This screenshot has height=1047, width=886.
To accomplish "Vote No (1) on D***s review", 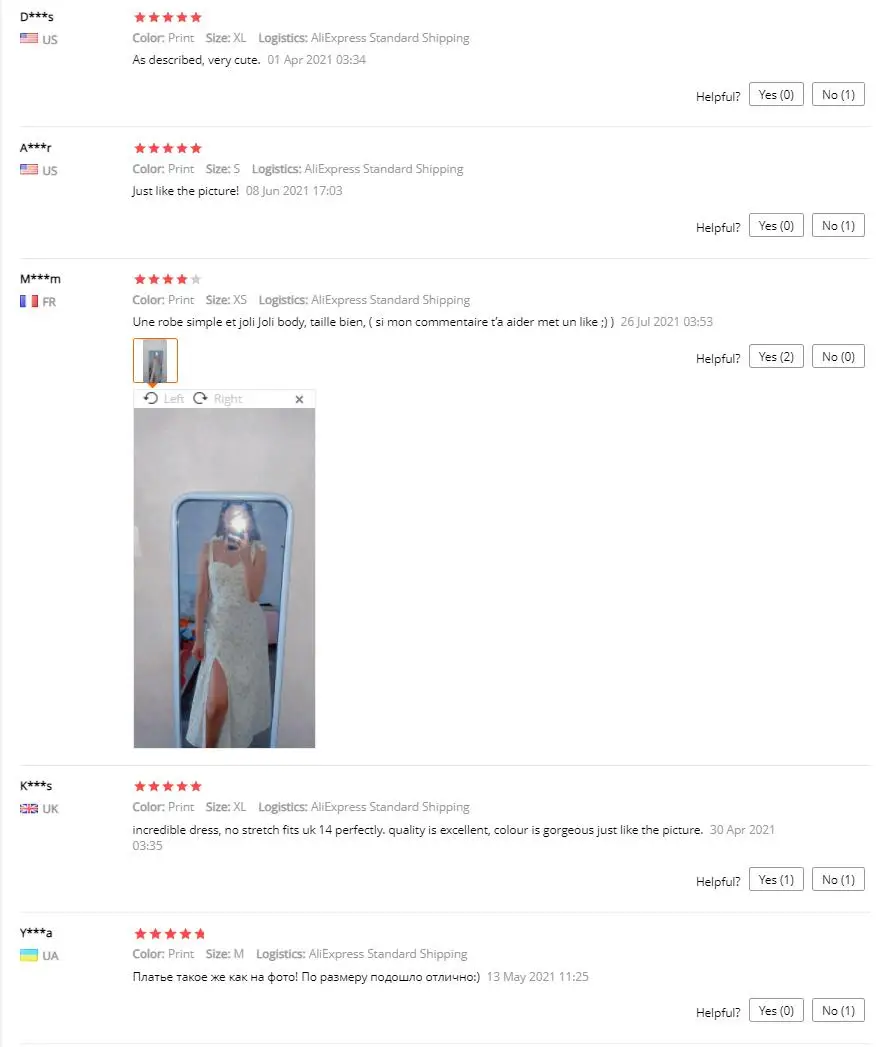I will tap(838, 95).
